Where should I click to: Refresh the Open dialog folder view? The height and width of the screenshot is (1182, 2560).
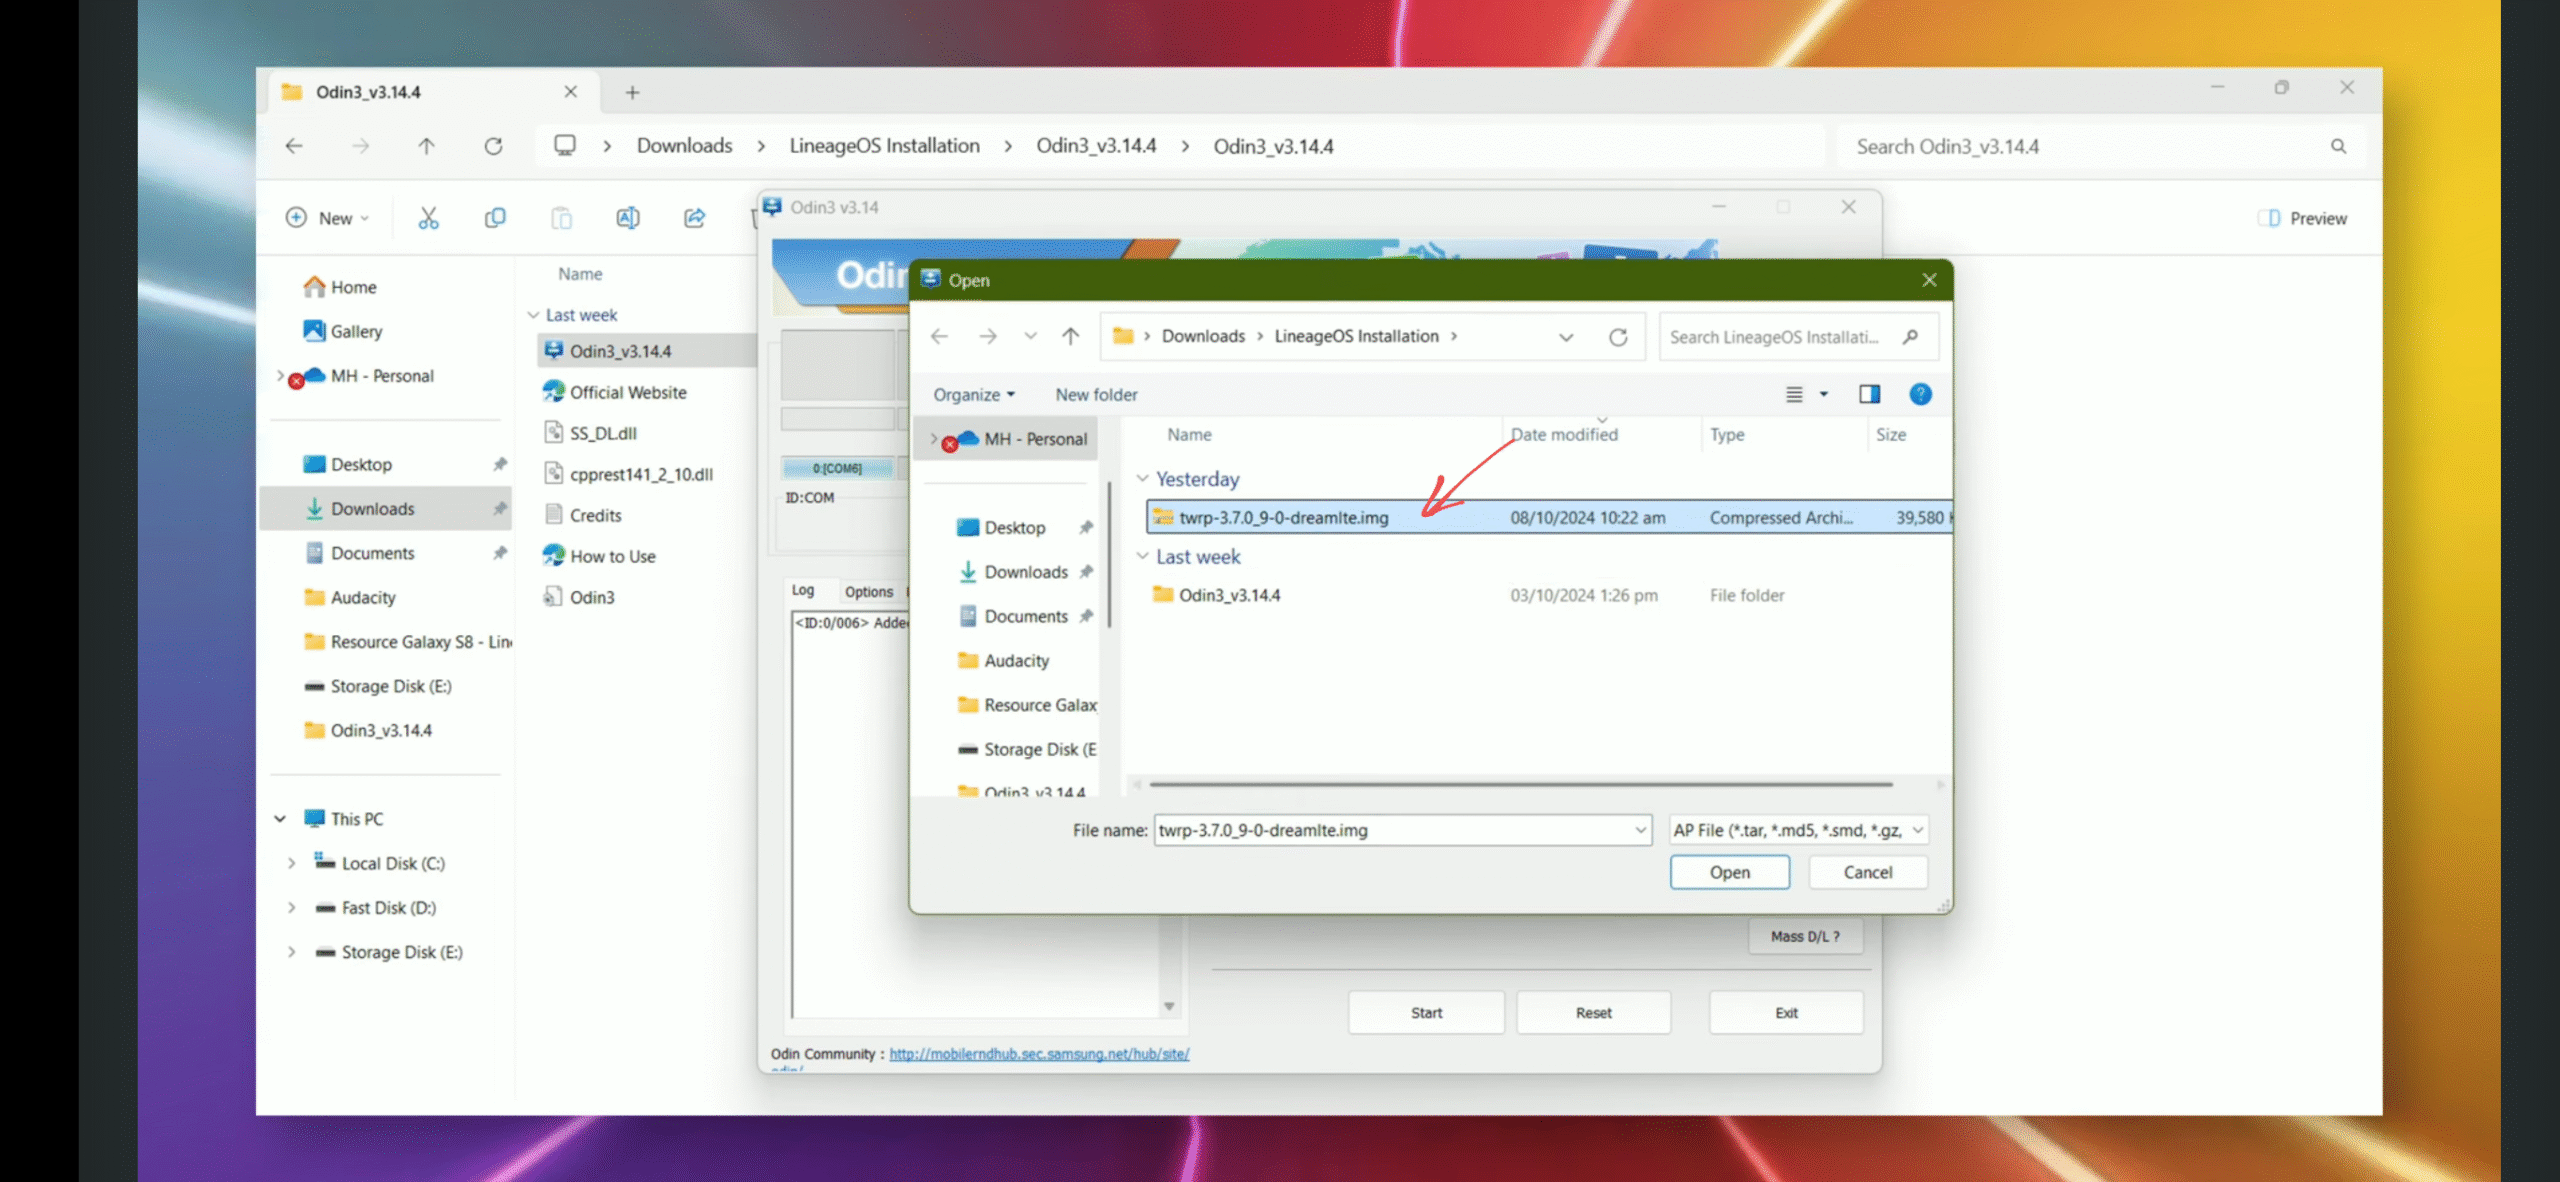point(1617,337)
